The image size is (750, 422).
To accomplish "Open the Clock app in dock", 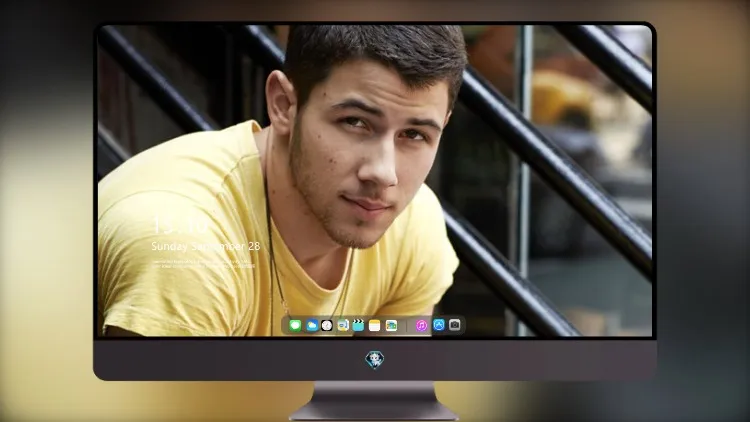I will (327, 326).
